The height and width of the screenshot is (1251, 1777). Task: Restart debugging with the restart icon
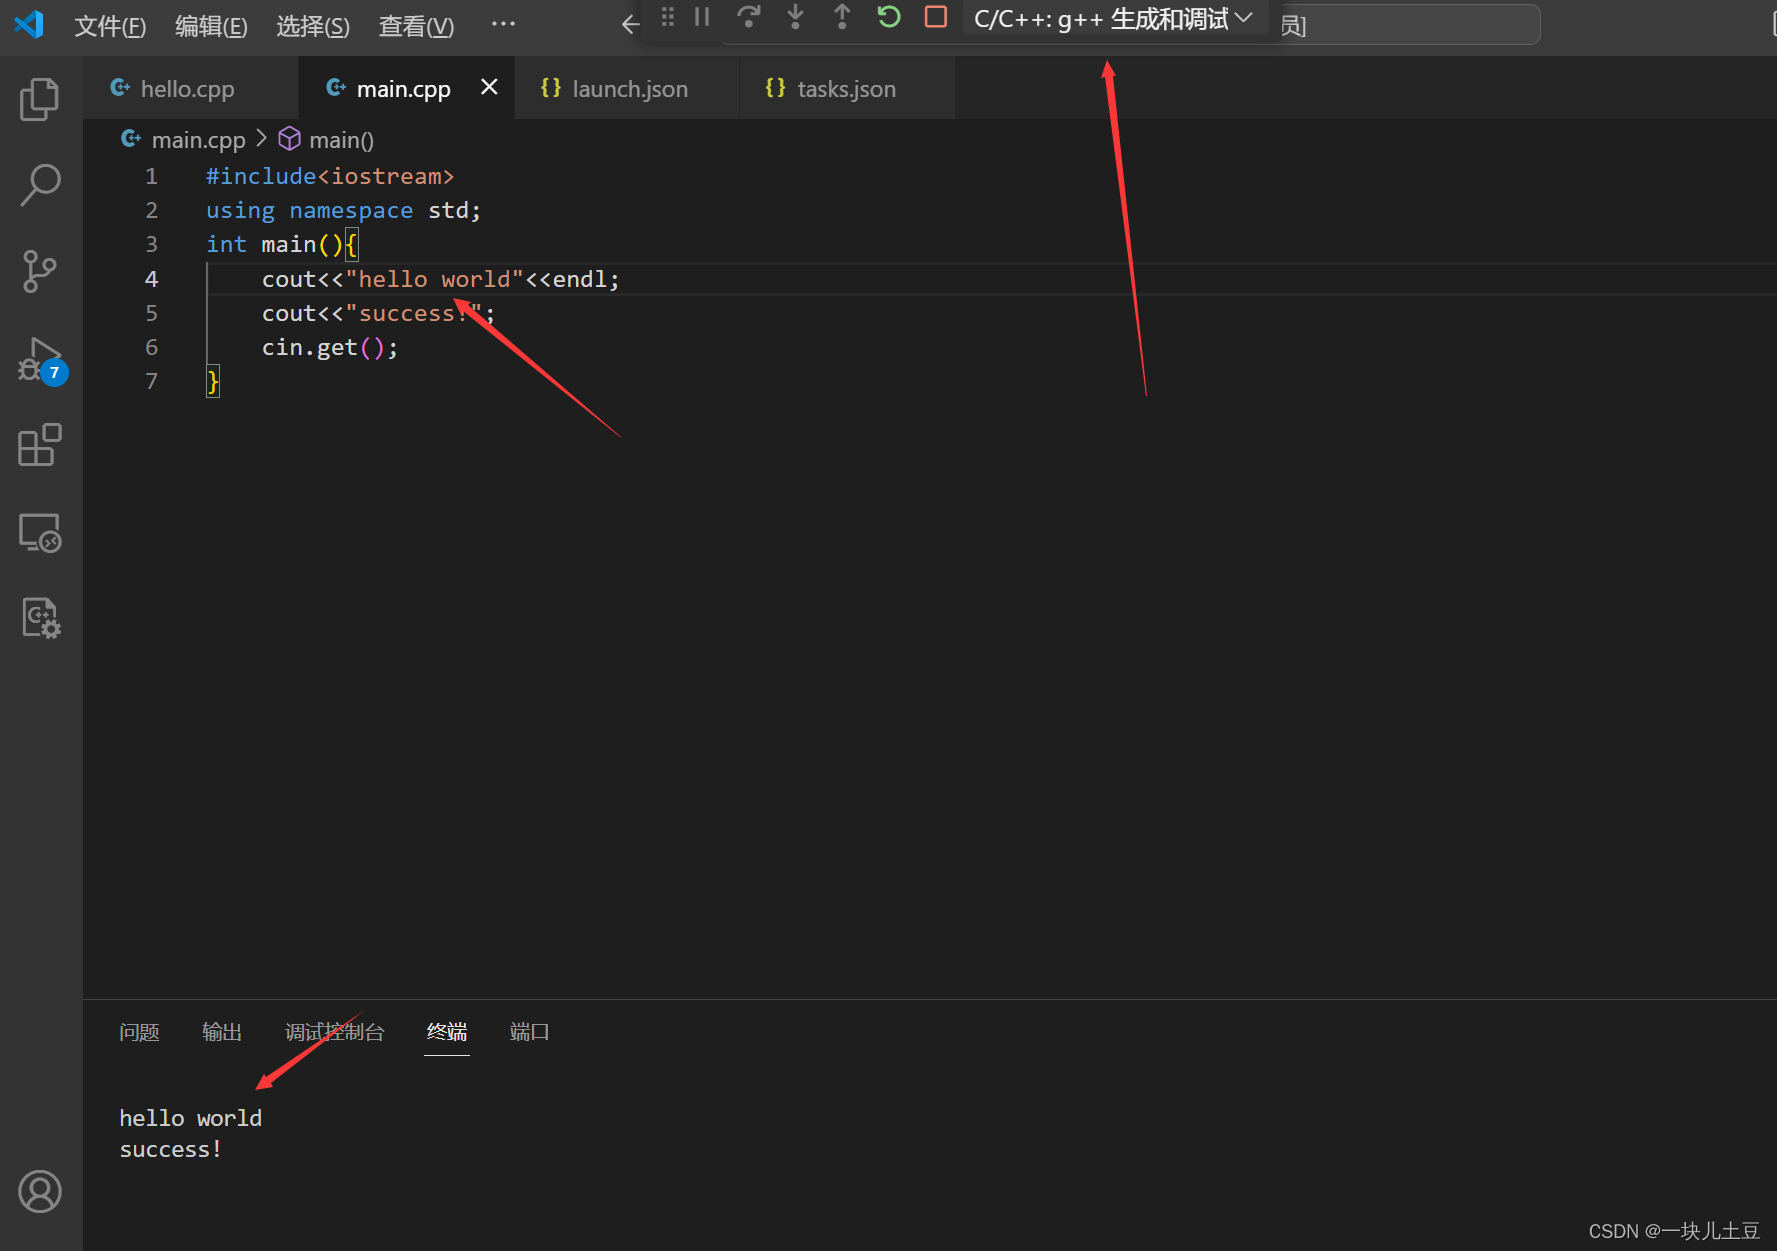pos(888,16)
